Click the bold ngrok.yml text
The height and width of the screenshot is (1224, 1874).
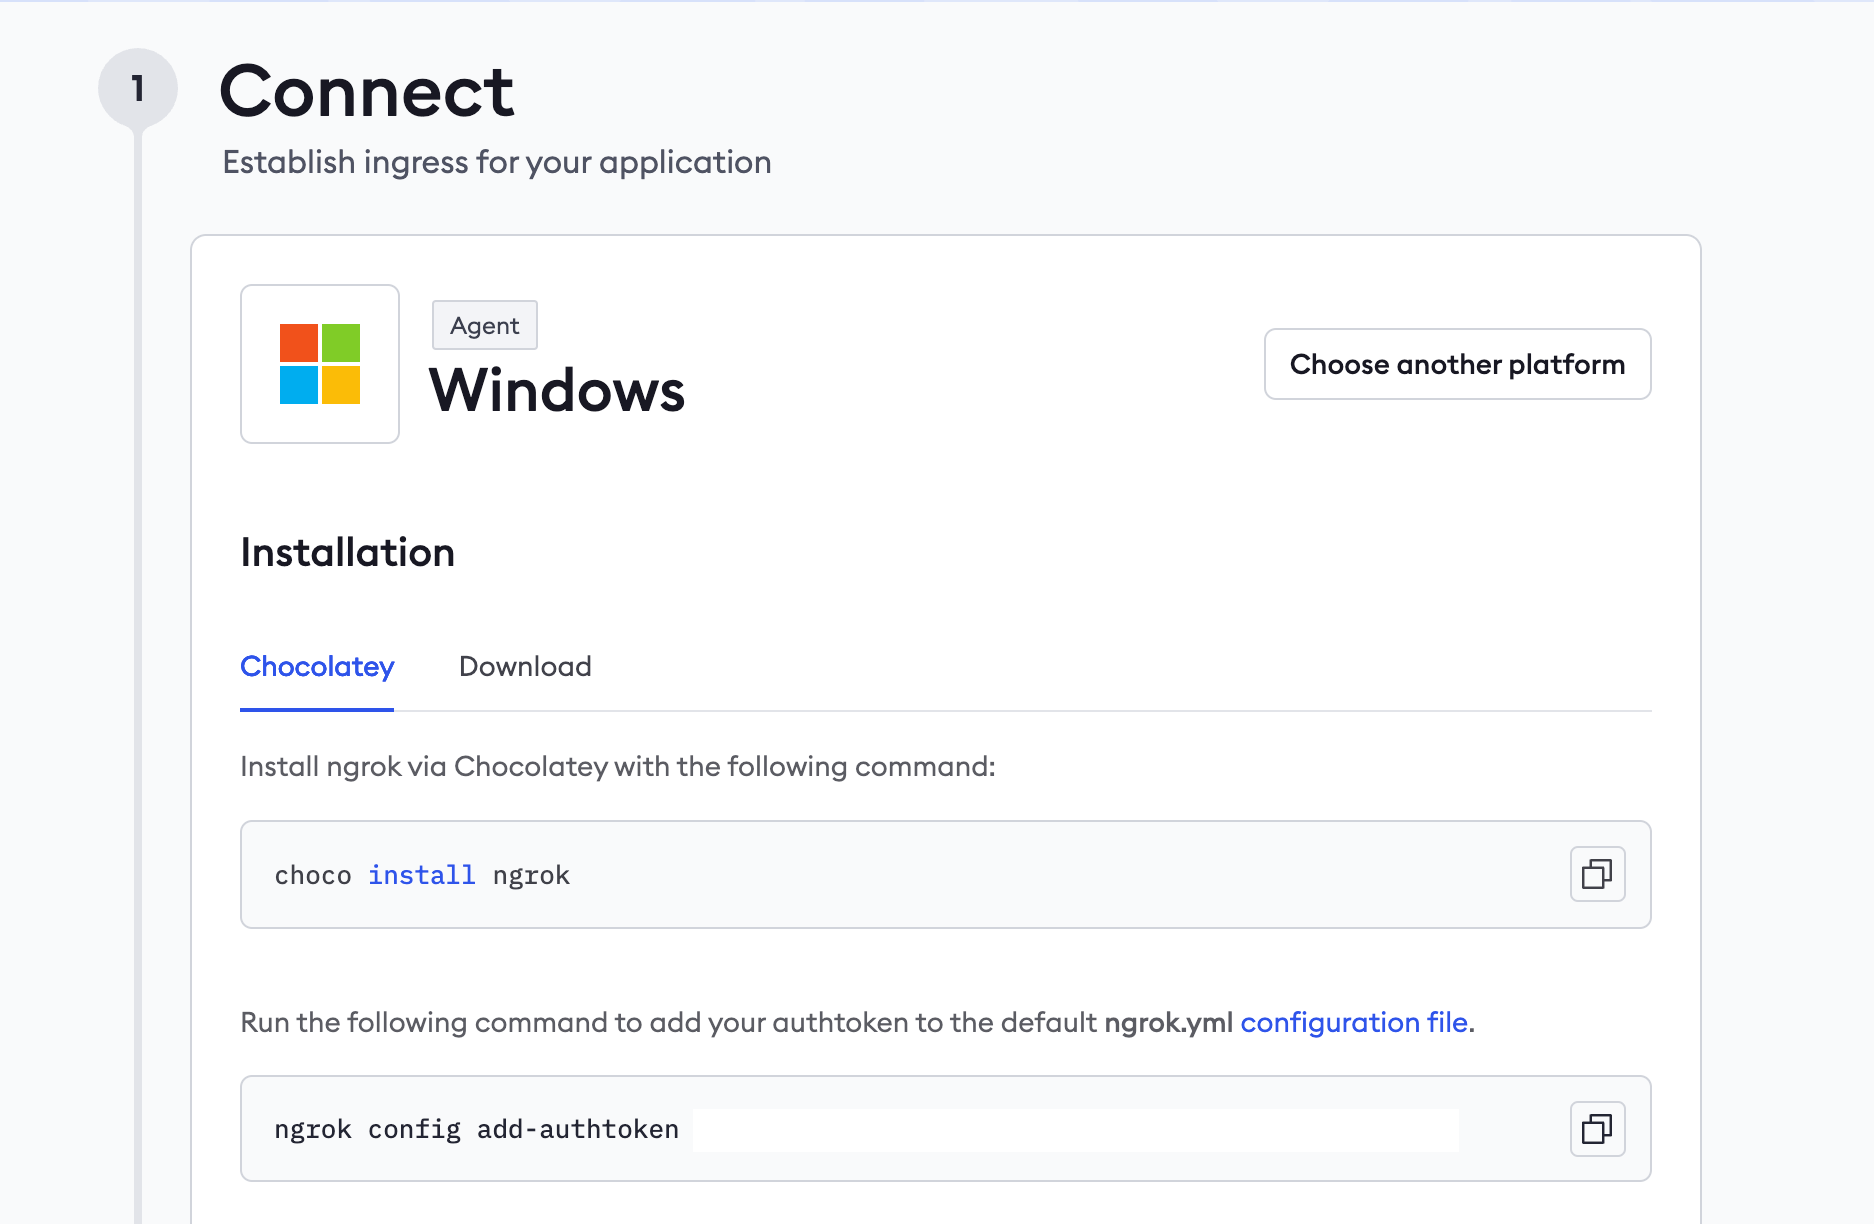[1168, 1022]
